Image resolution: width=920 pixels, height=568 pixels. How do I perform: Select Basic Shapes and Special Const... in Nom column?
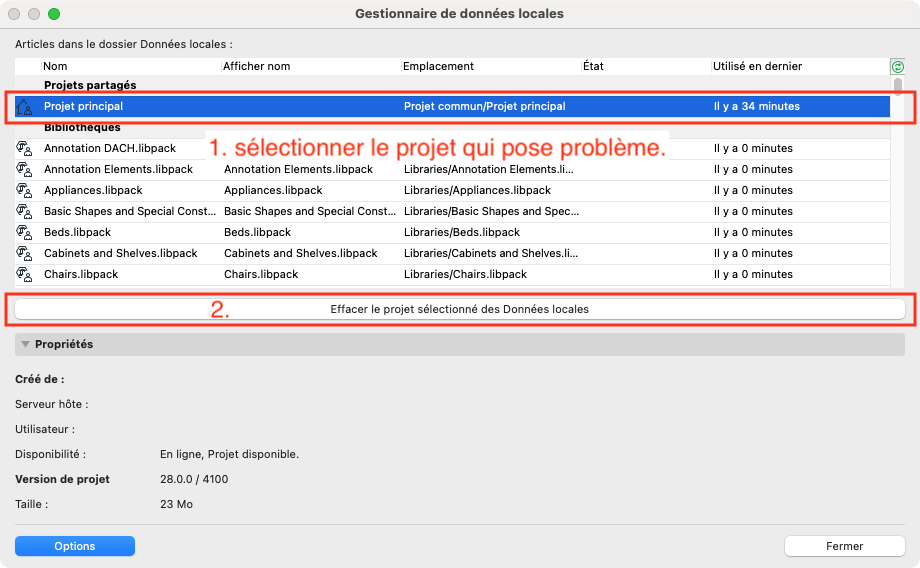[130, 211]
